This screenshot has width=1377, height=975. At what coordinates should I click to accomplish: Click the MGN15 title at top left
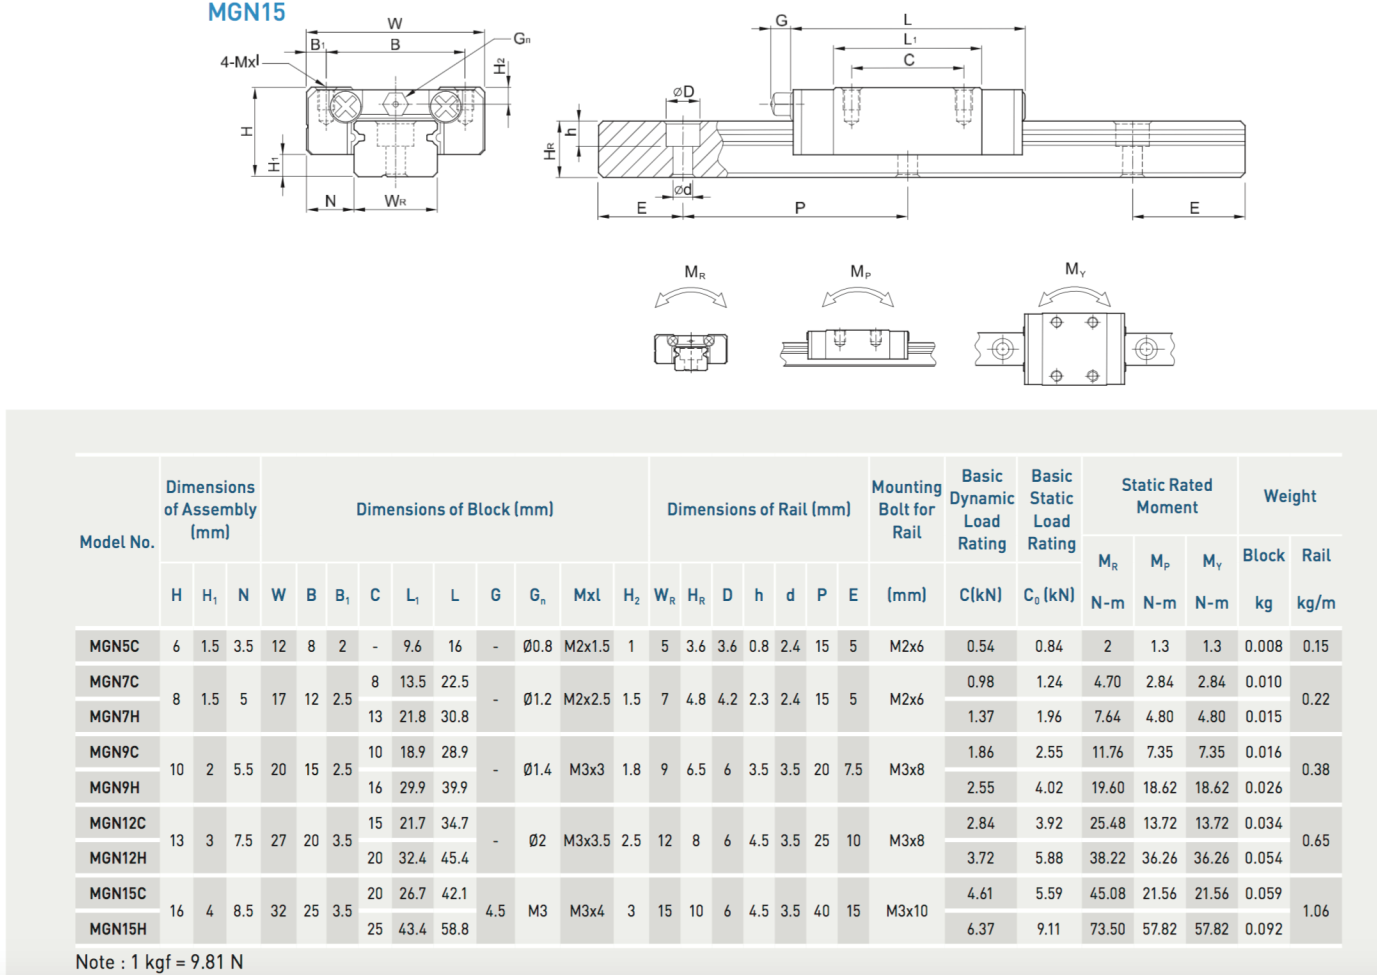[x=246, y=13]
